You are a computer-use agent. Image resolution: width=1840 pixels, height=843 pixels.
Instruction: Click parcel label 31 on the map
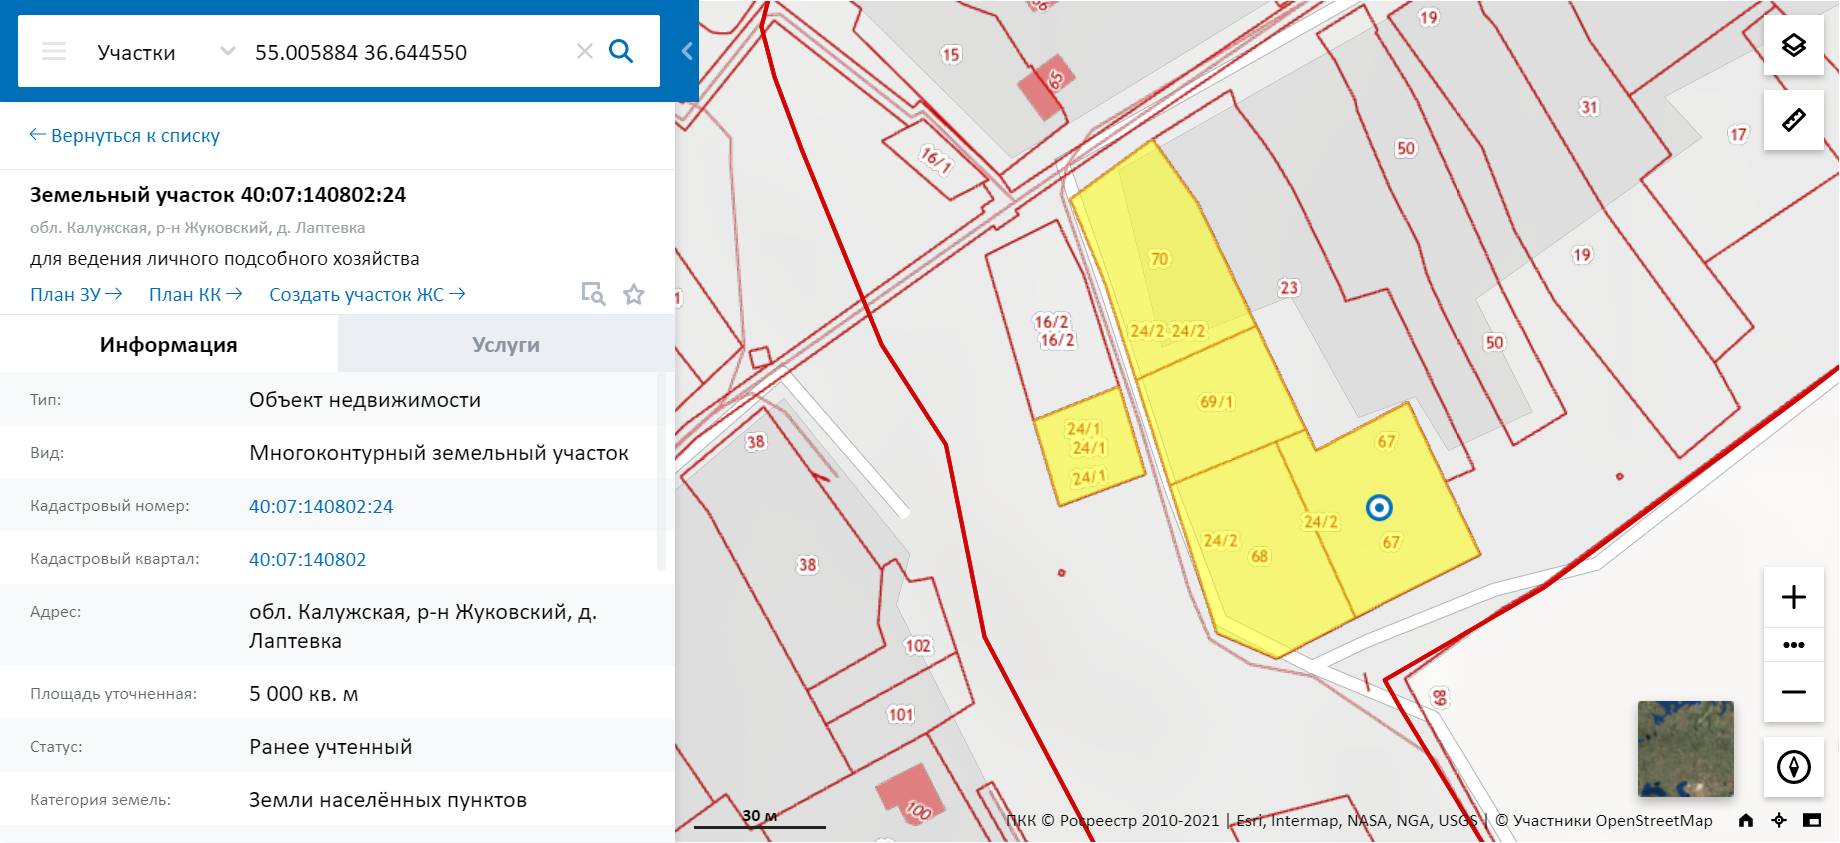pos(1589,107)
